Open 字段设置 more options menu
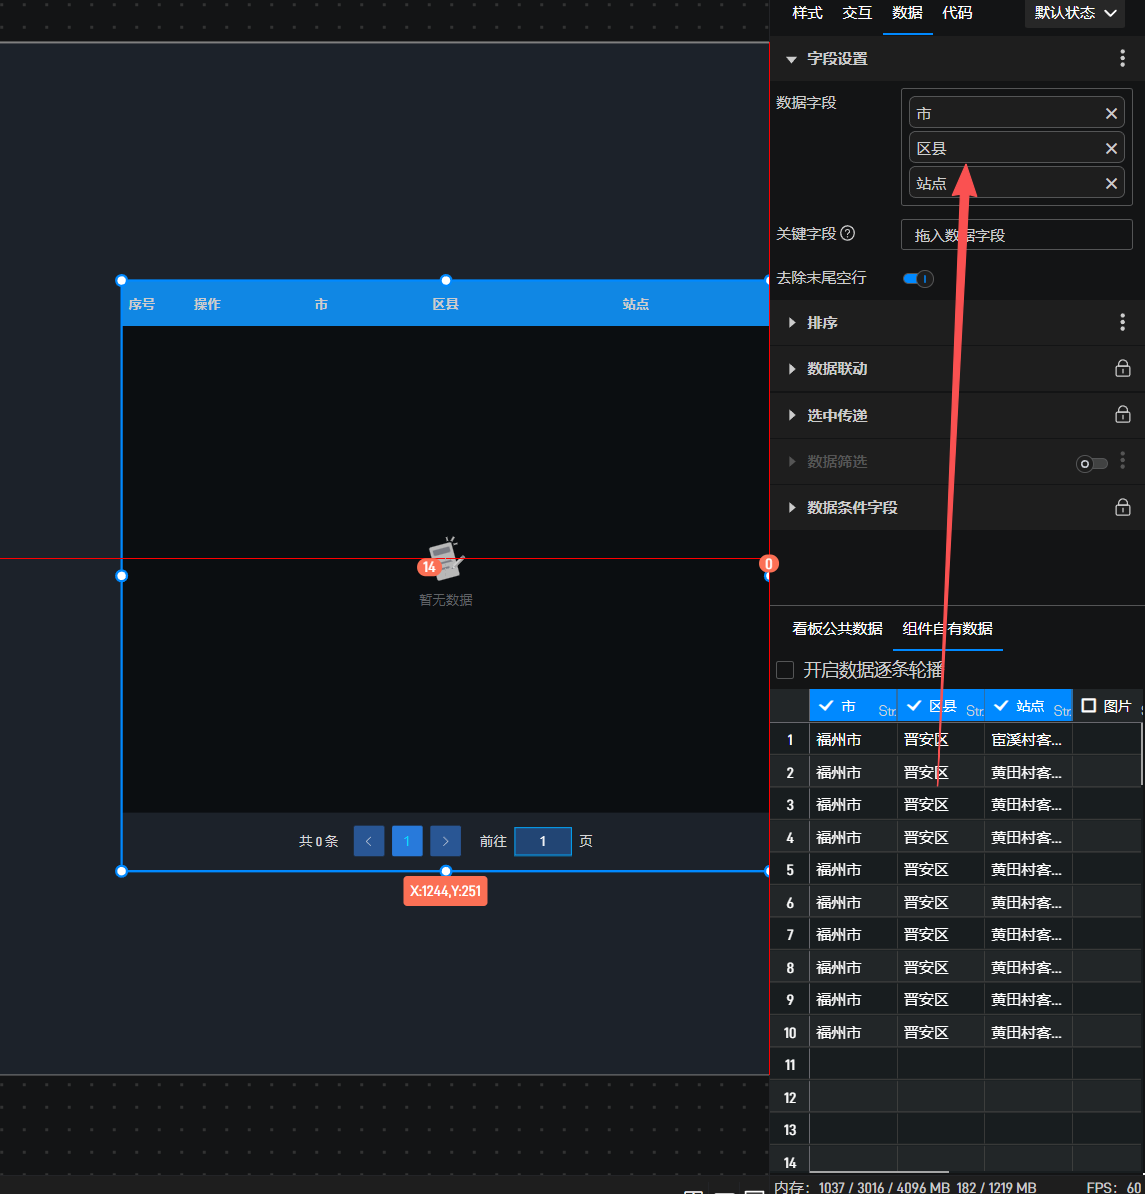The image size is (1145, 1194). (x=1122, y=59)
